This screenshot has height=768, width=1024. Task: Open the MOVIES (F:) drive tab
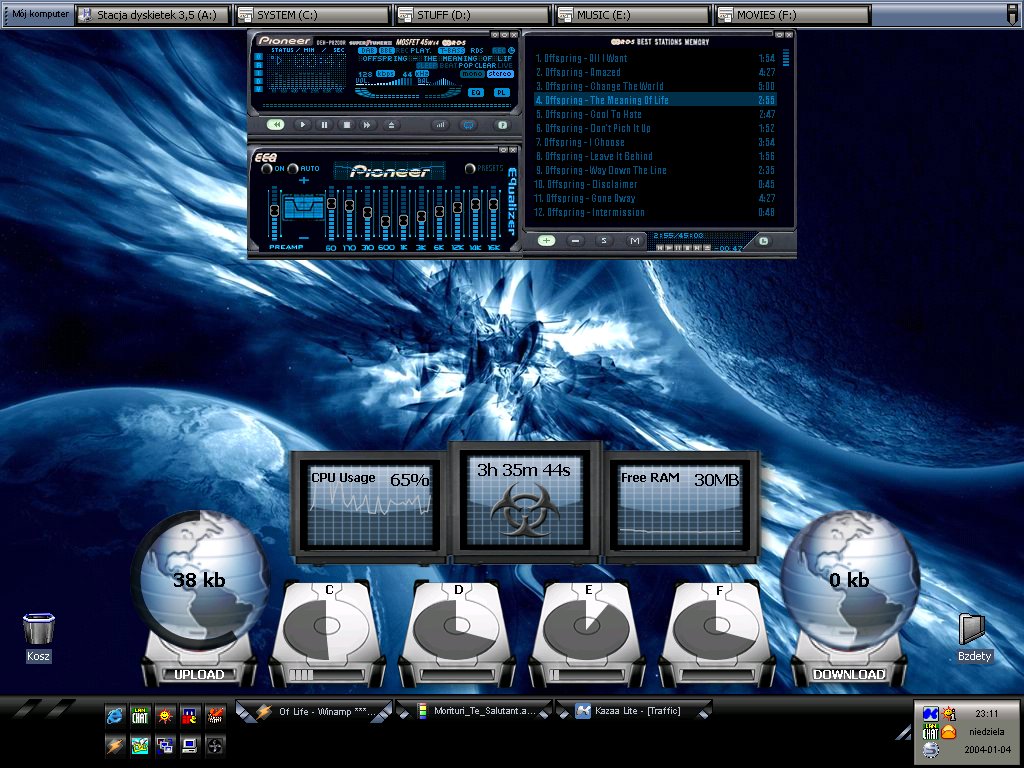click(793, 14)
